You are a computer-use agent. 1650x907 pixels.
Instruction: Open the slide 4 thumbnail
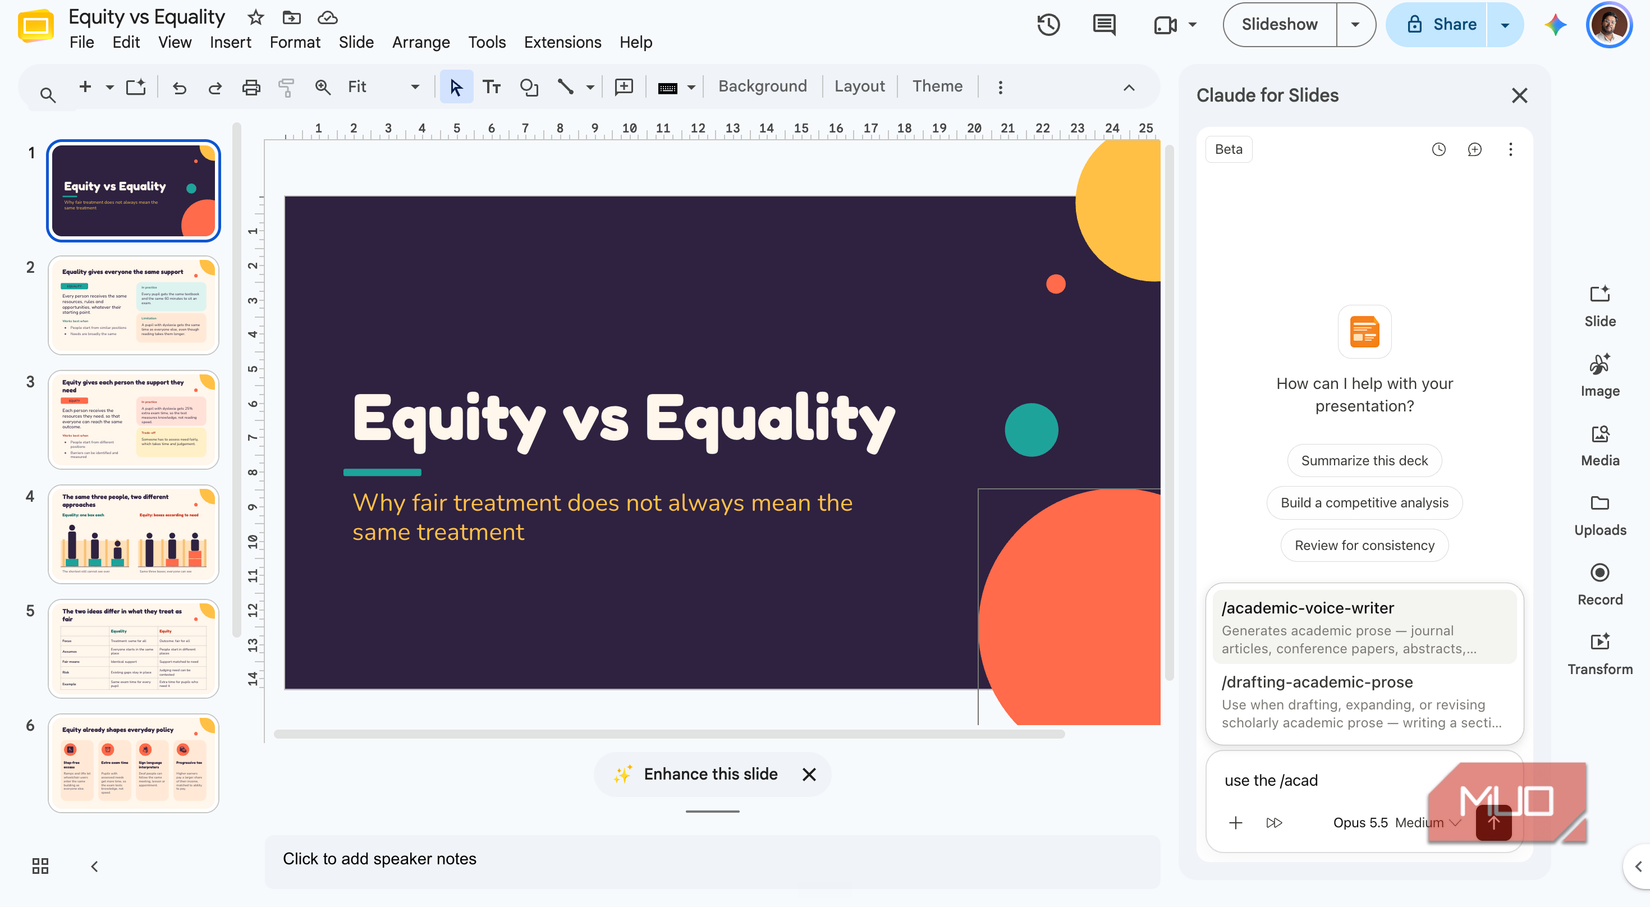[133, 534]
